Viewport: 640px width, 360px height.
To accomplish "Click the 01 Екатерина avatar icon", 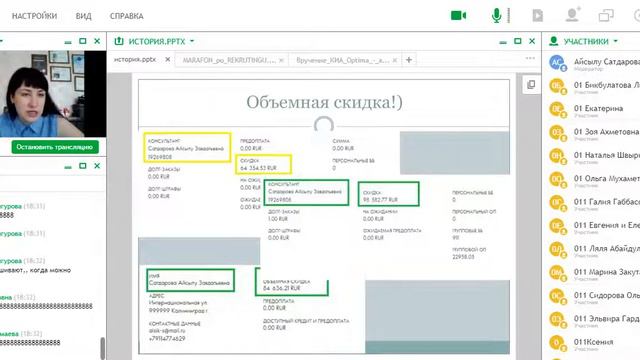I will pyautogui.click(x=557, y=109).
